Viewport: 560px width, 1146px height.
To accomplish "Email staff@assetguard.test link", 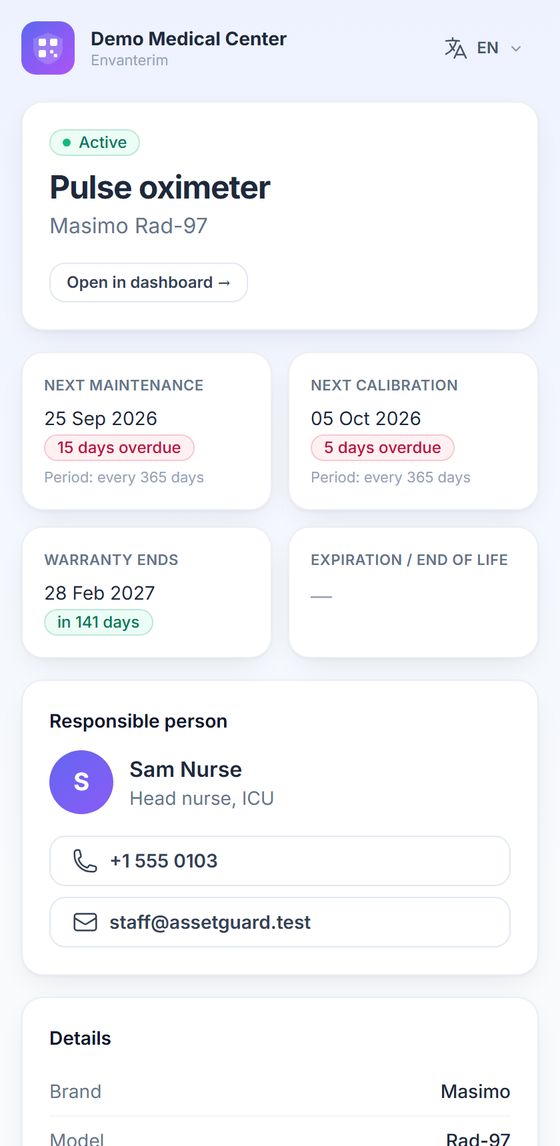I will pos(280,922).
